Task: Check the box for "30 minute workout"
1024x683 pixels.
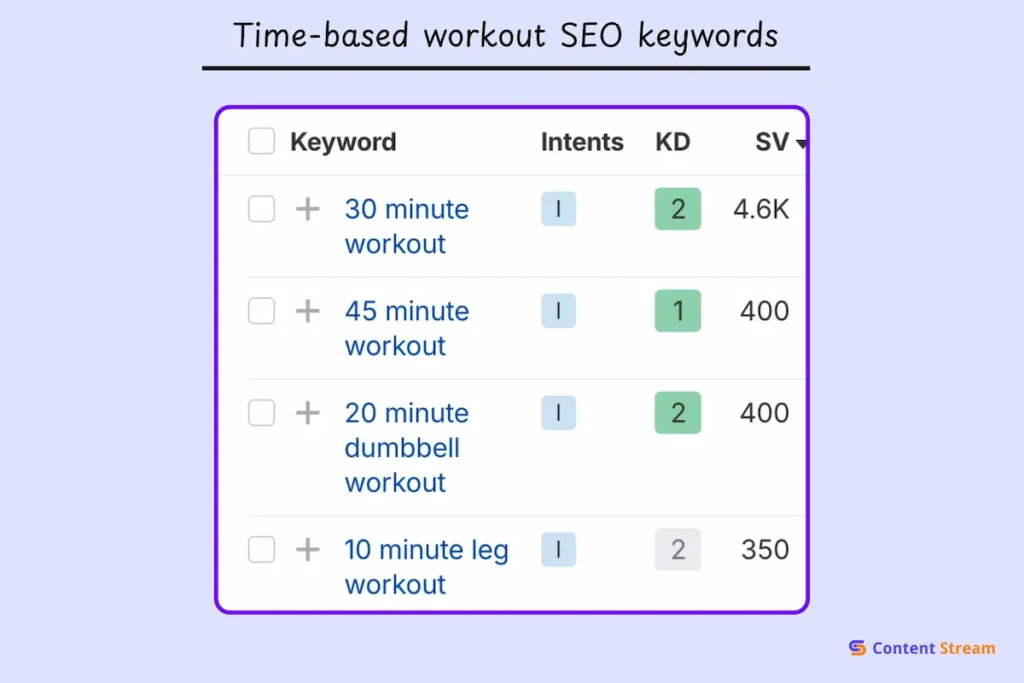Action: tap(261, 209)
